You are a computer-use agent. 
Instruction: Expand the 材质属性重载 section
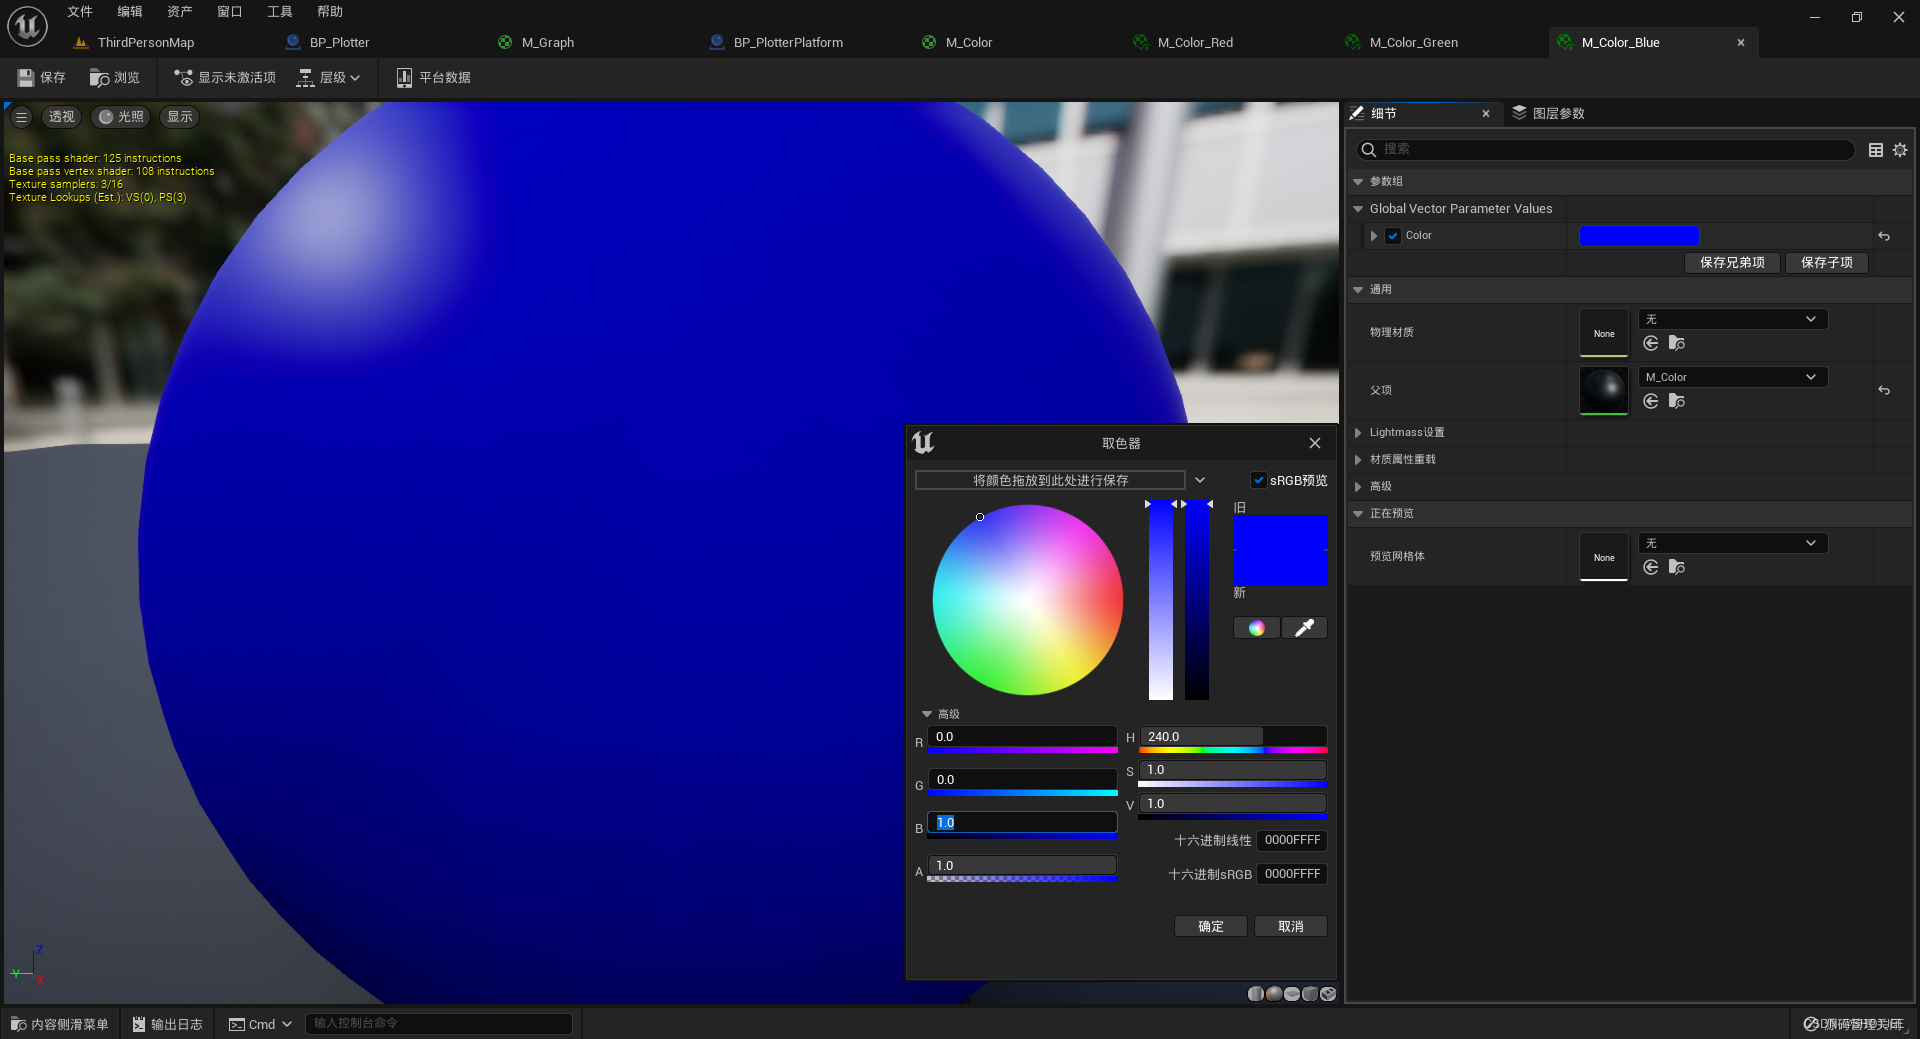click(x=1358, y=460)
